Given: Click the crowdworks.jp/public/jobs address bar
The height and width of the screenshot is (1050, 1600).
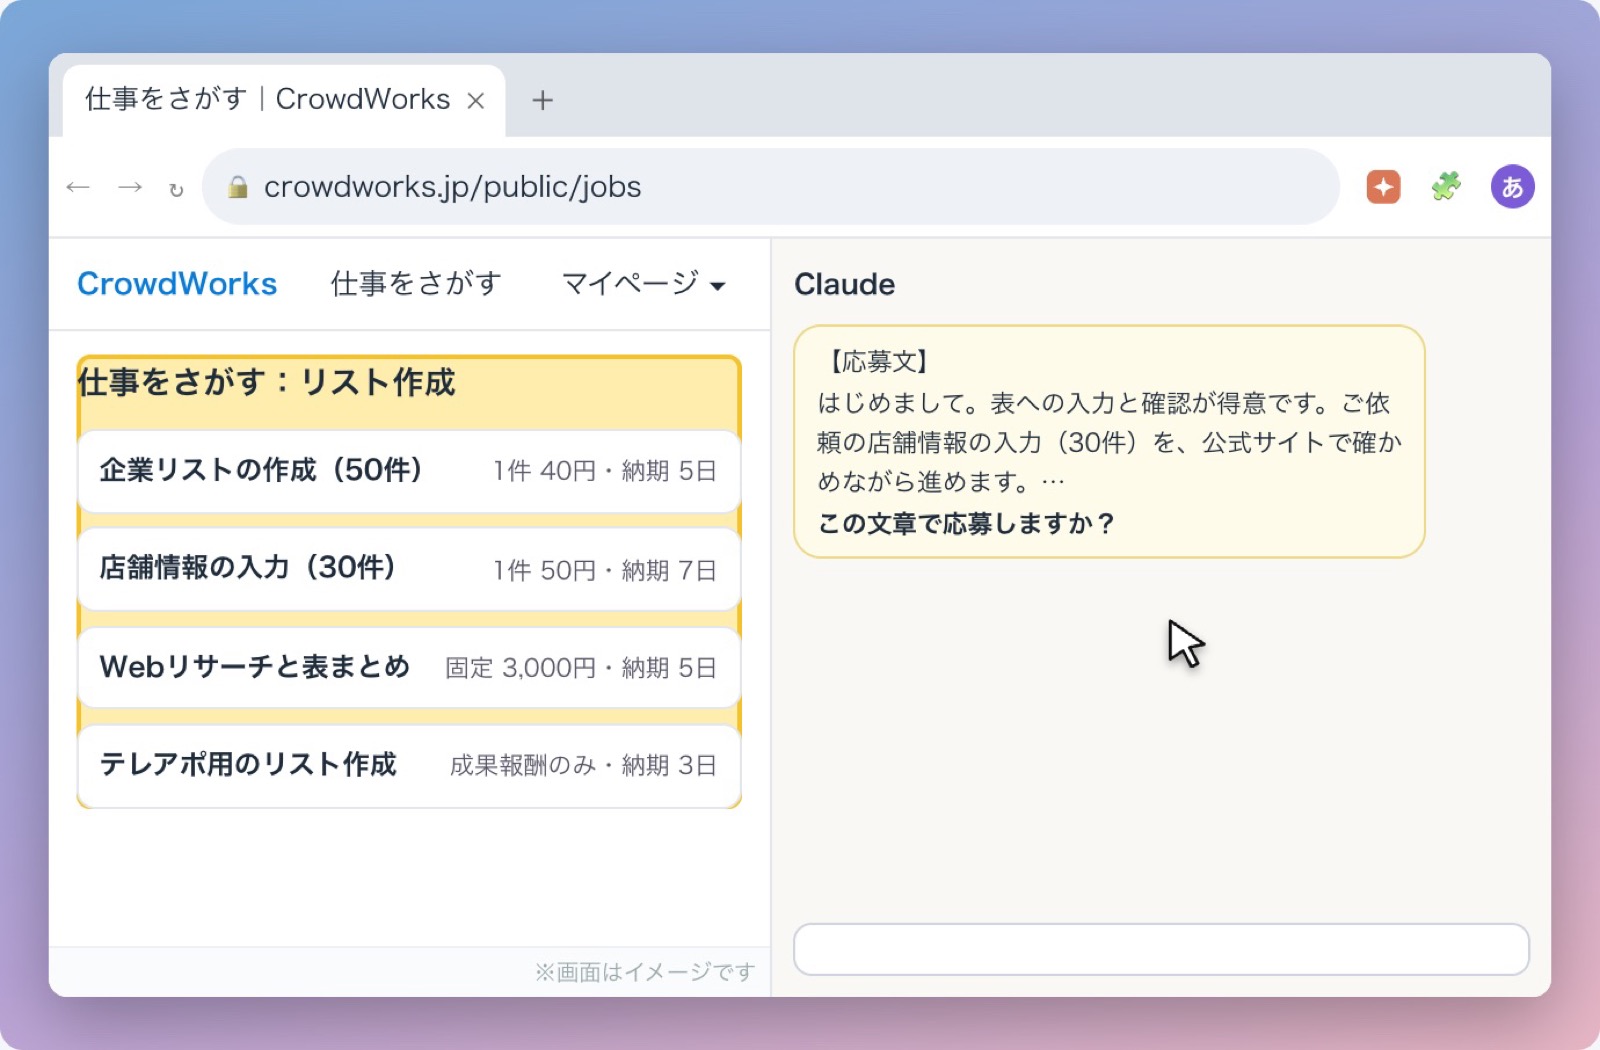Looking at the screenshot, I should 770,187.
